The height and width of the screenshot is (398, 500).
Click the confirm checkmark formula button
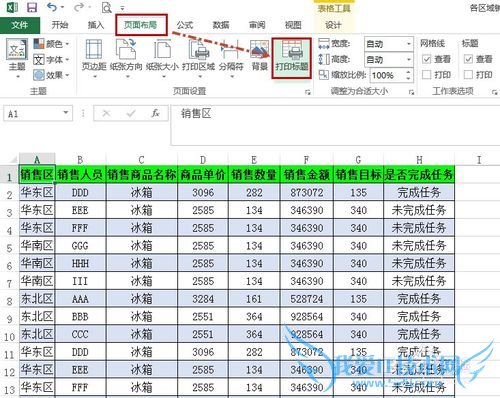[x=131, y=114]
